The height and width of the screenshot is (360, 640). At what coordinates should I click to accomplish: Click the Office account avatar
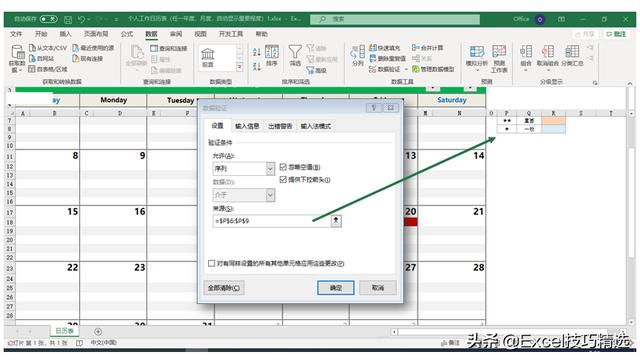(x=540, y=19)
